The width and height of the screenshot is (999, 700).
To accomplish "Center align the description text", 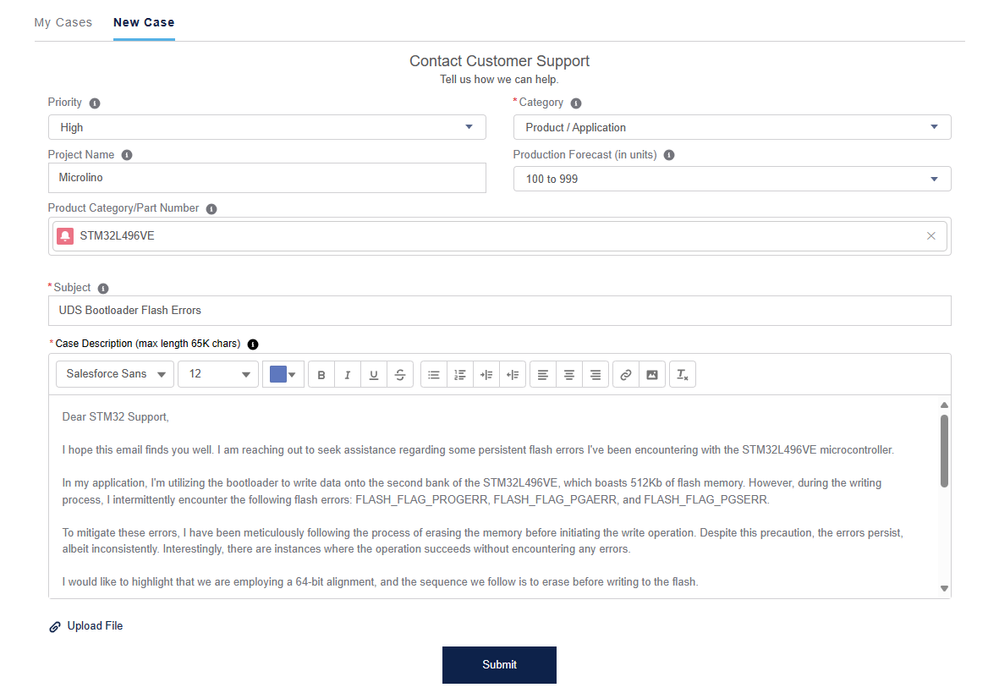I will (569, 375).
